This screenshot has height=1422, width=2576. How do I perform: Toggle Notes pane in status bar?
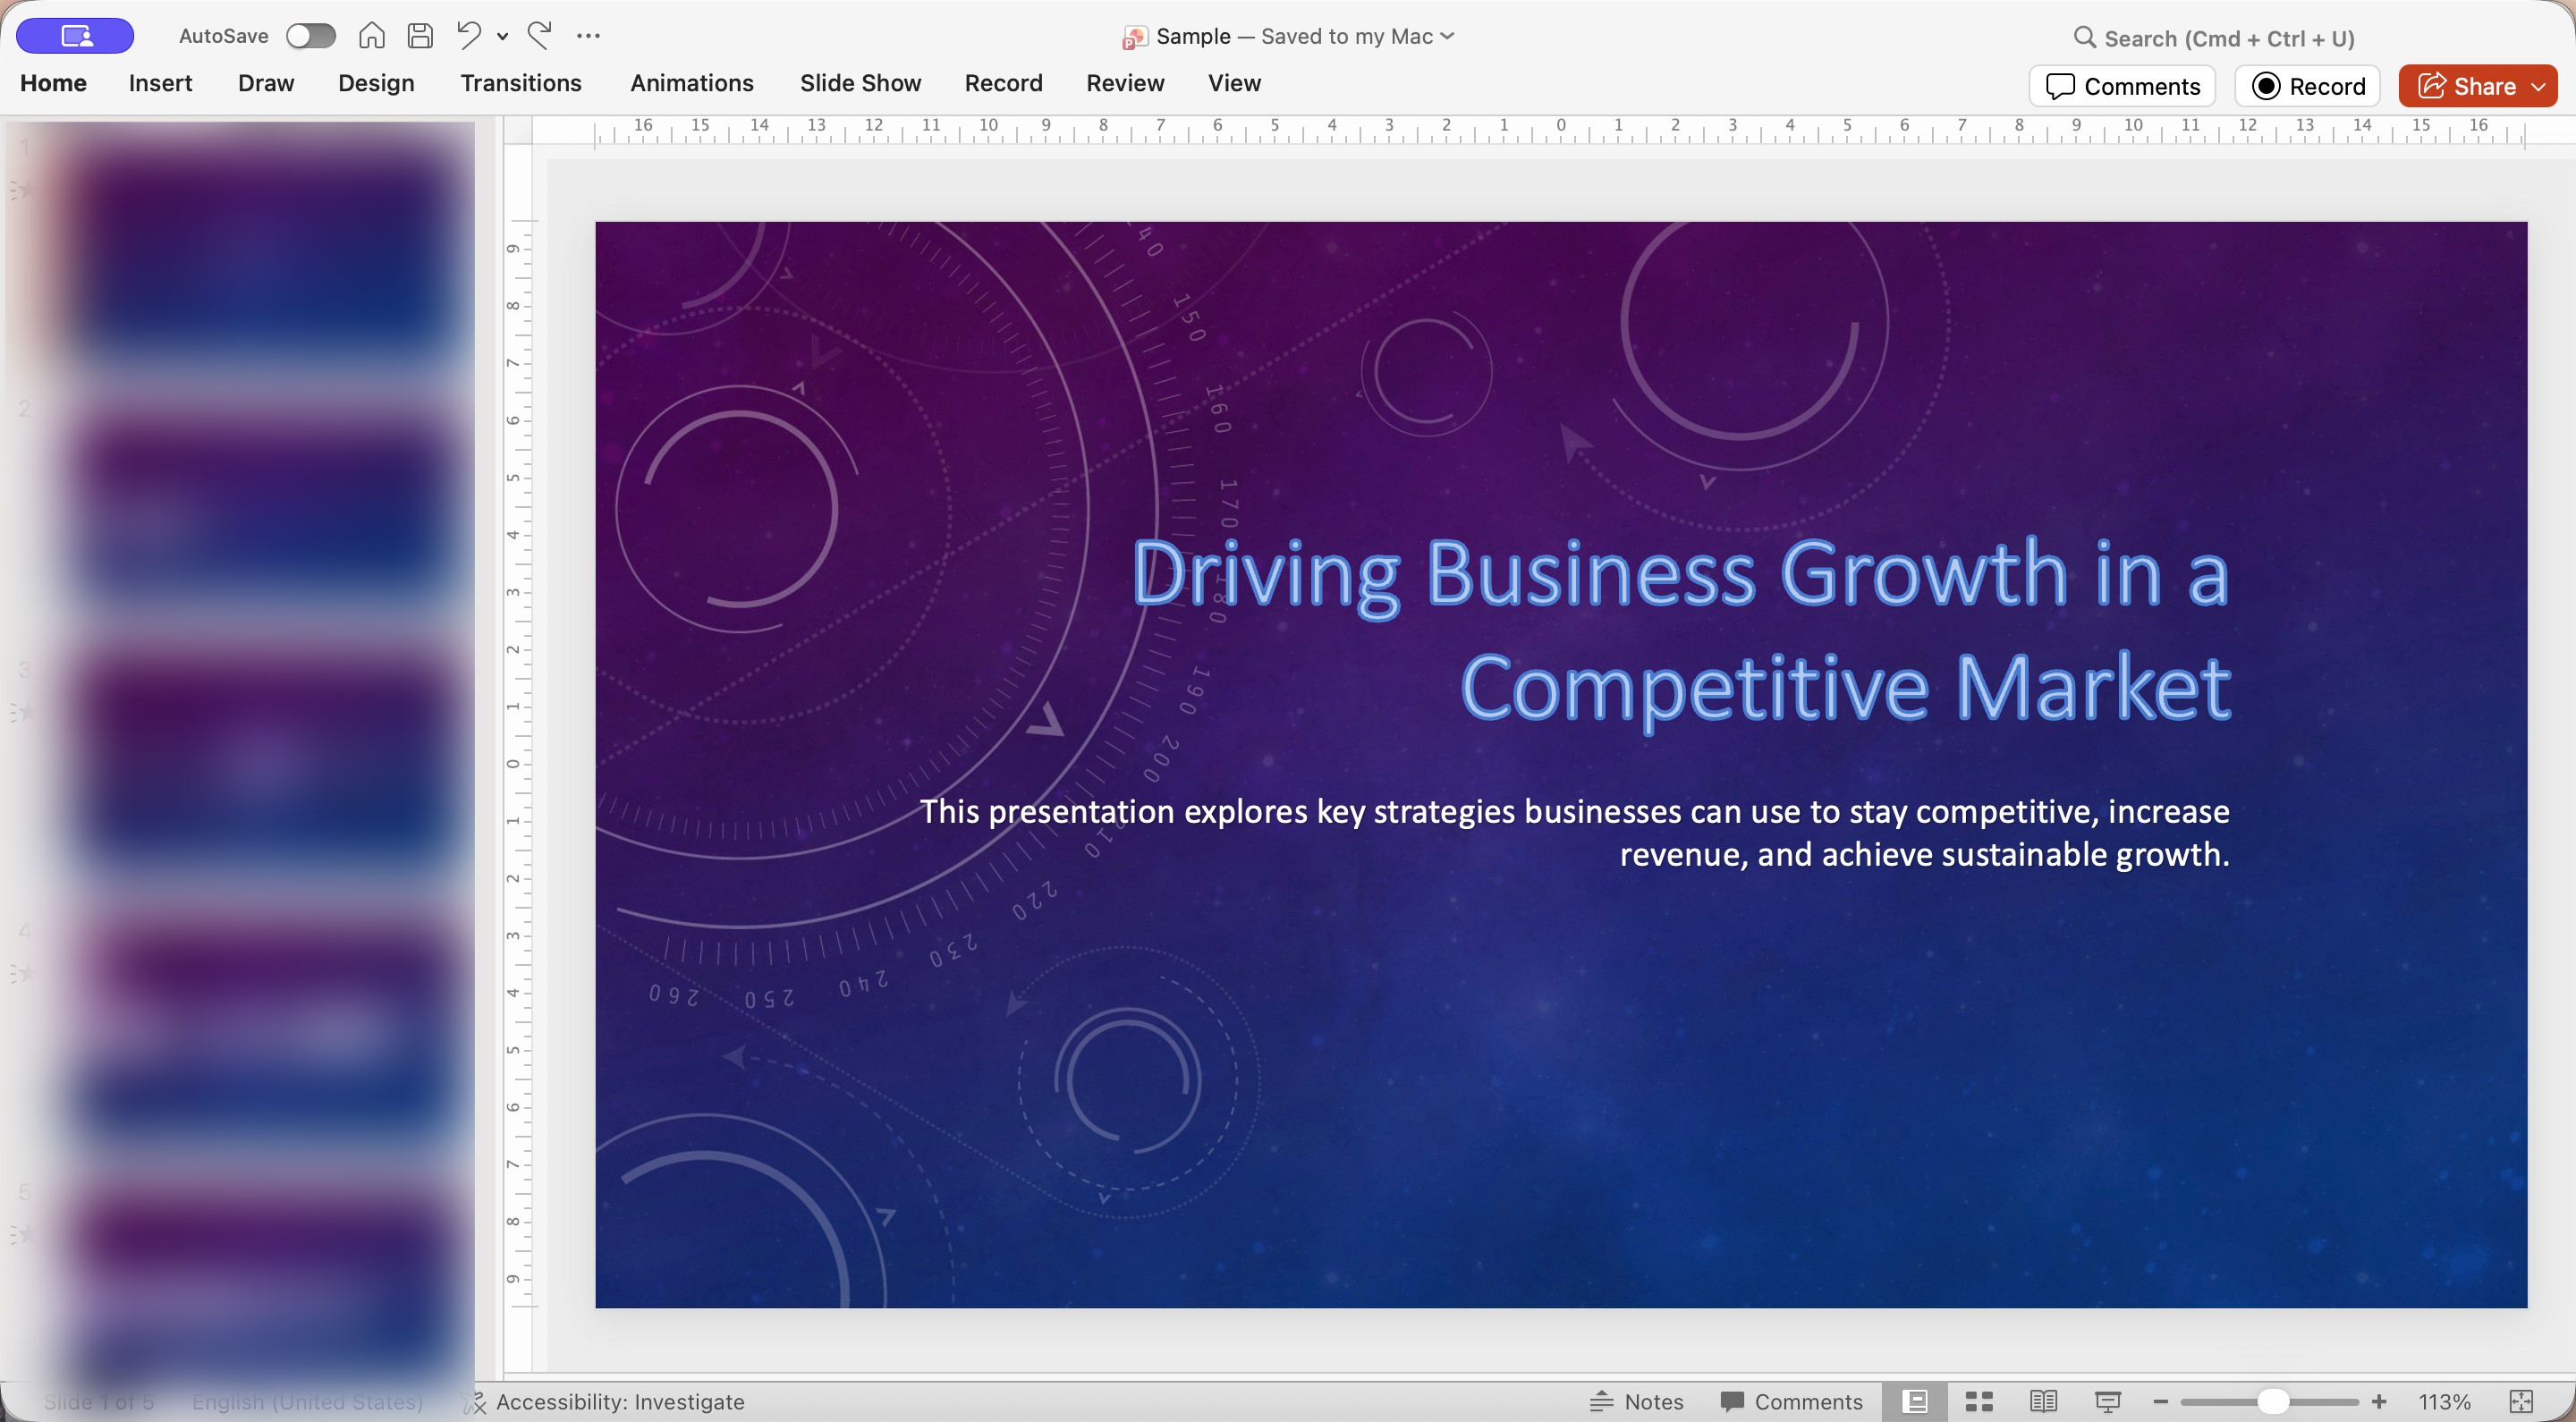click(x=1636, y=1401)
